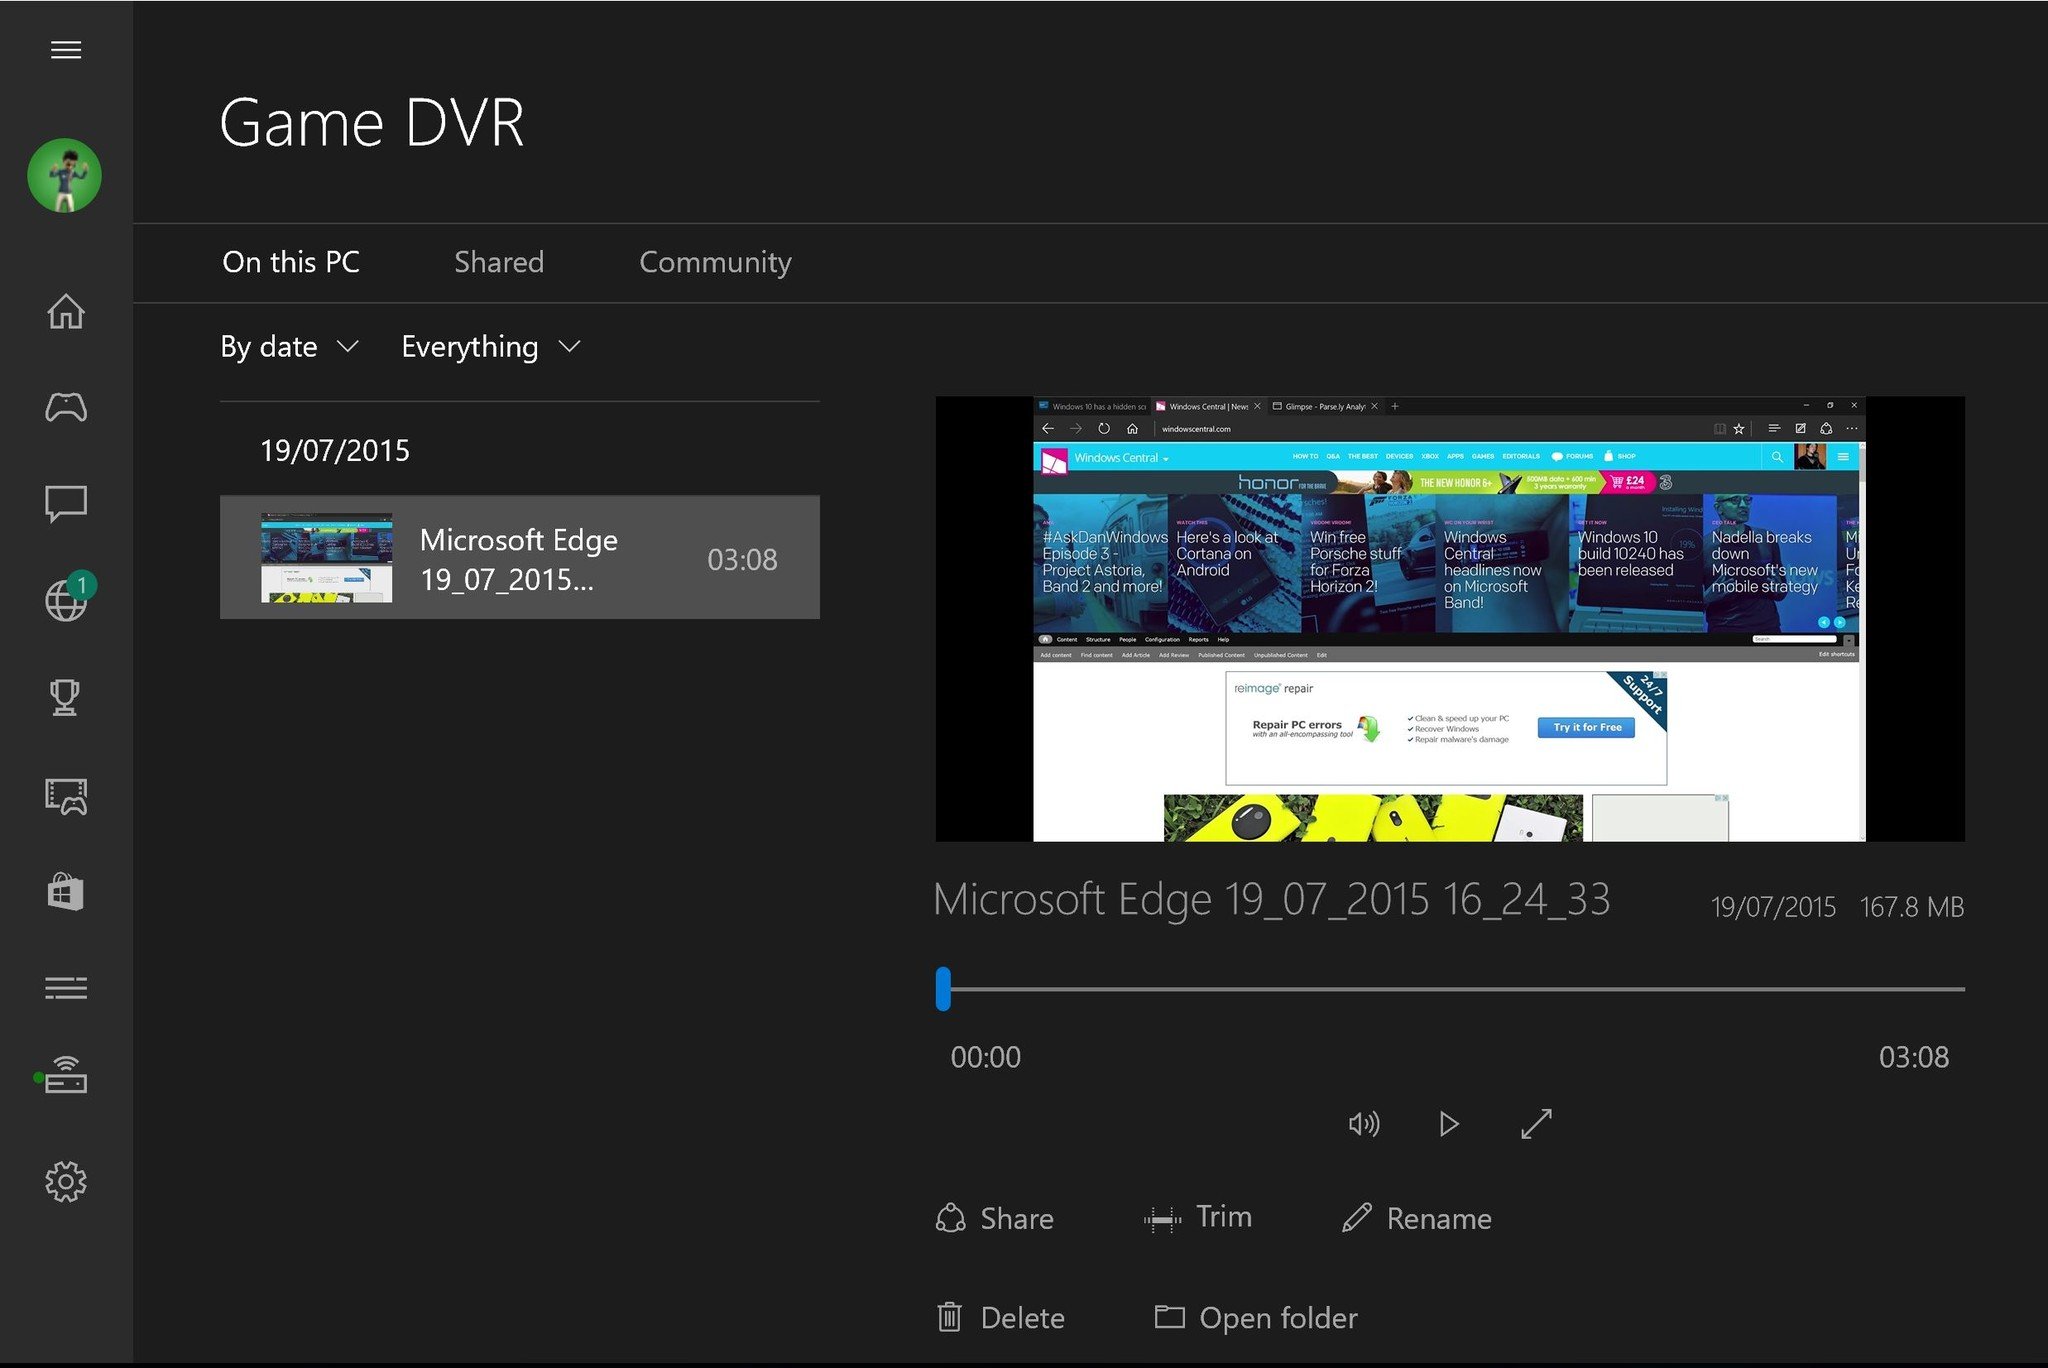Go to Home in sidebar
The image size is (2048, 1368).
[66, 312]
